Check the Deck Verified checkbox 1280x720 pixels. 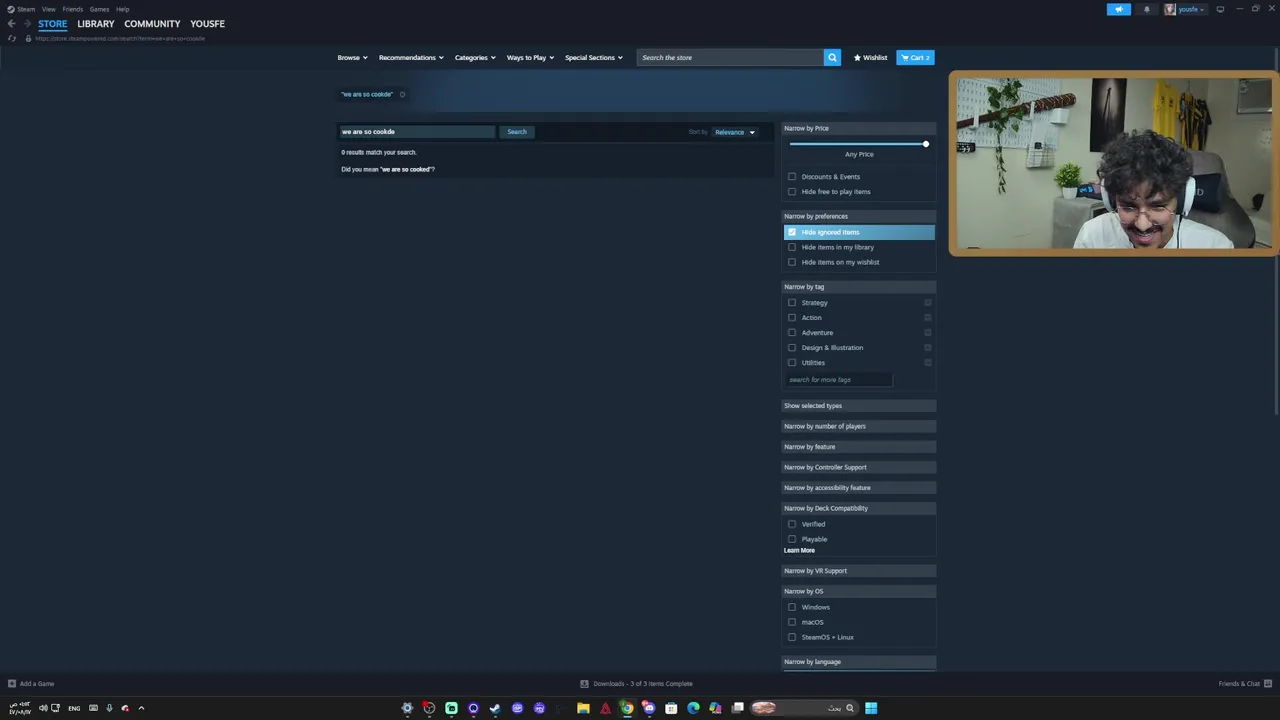click(792, 524)
